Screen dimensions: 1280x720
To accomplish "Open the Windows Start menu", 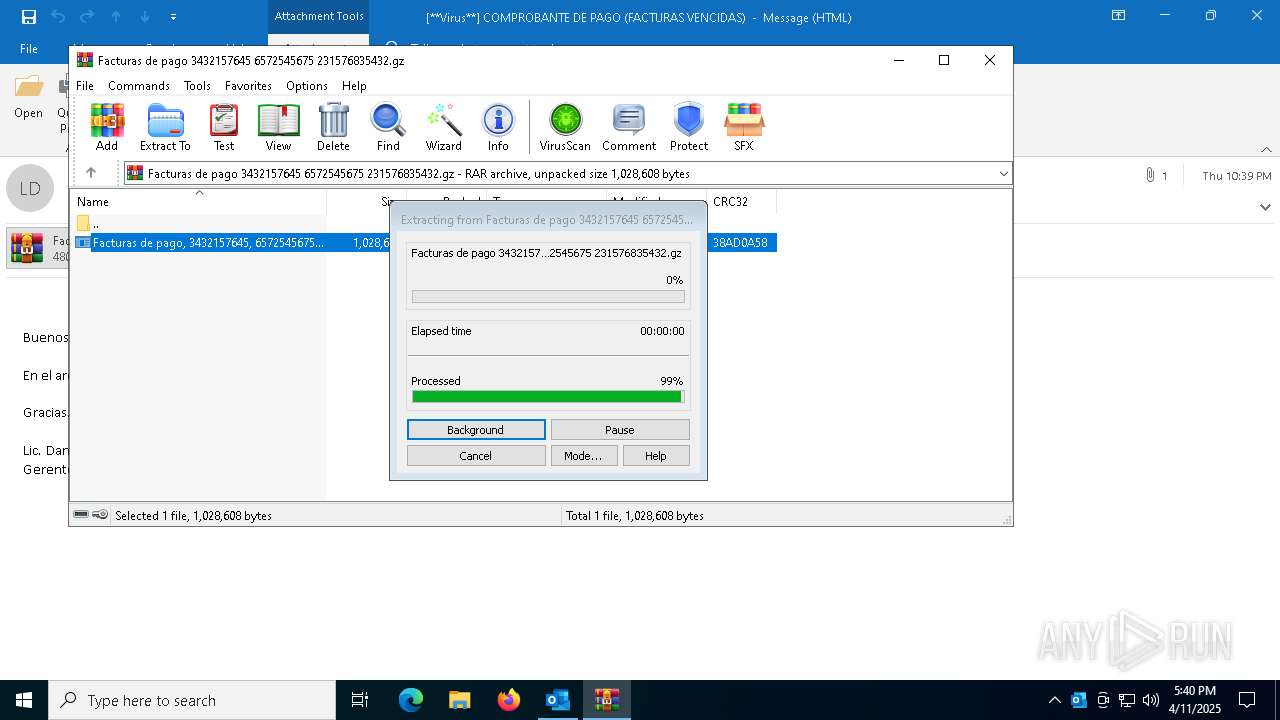I will coord(24,700).
